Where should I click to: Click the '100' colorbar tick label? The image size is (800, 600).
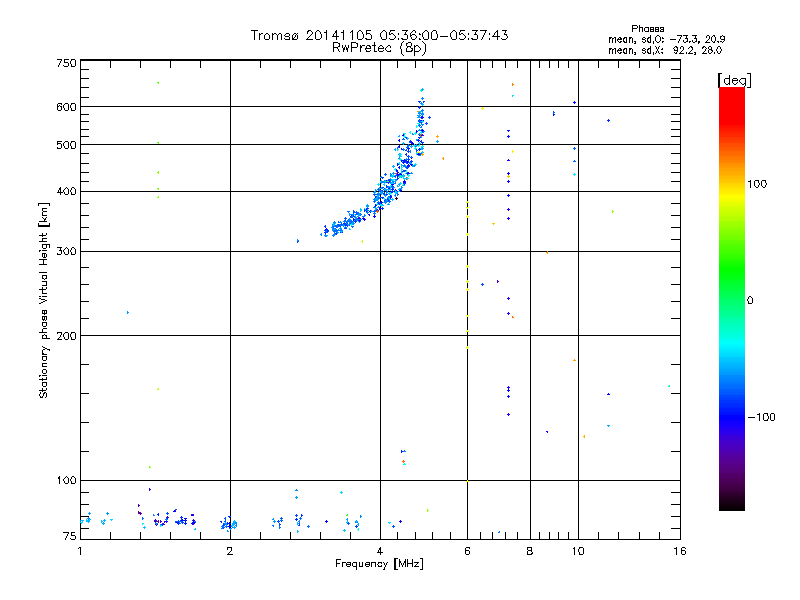[x=757, y=184]
